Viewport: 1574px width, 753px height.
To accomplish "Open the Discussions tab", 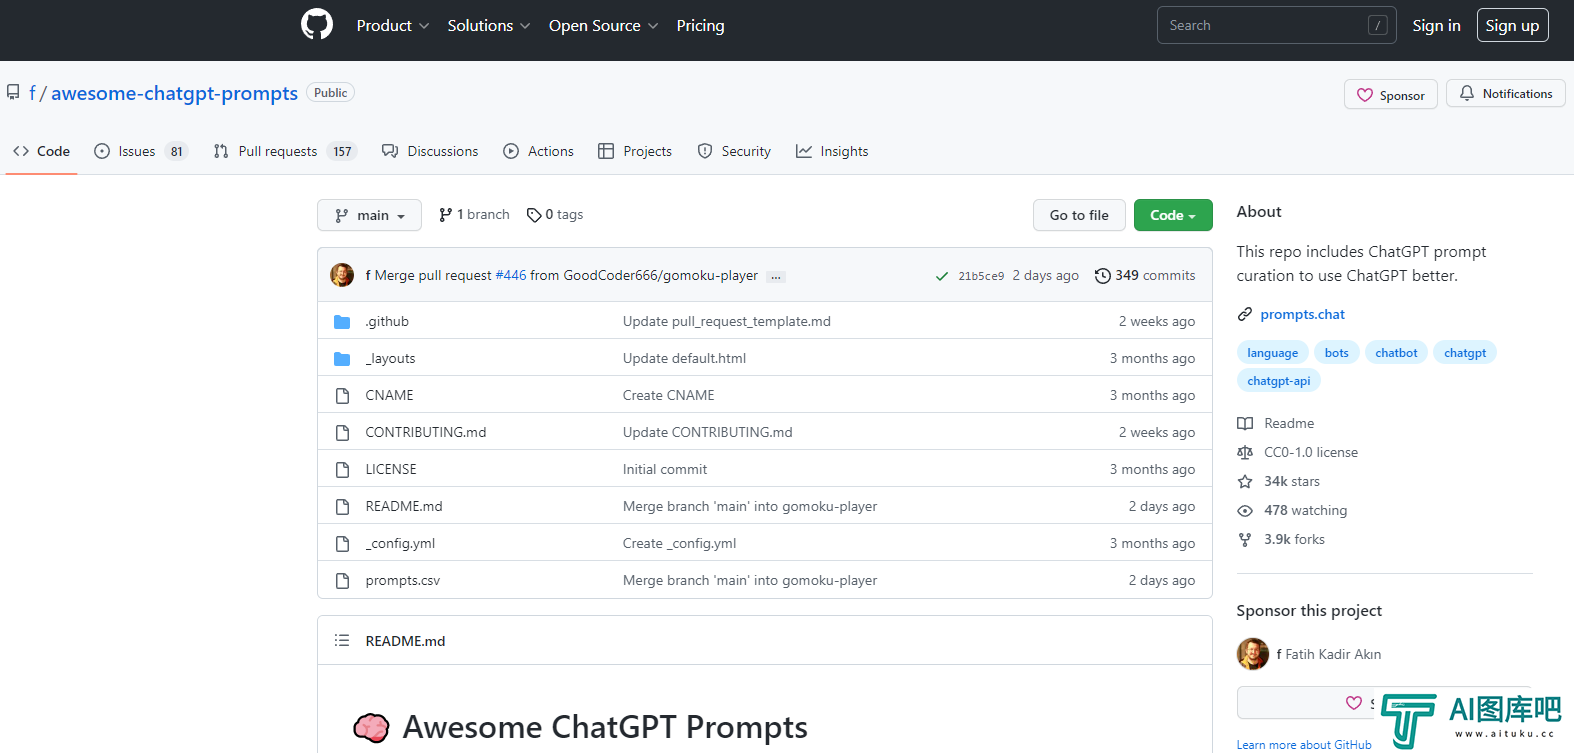I will coord(430,152).
